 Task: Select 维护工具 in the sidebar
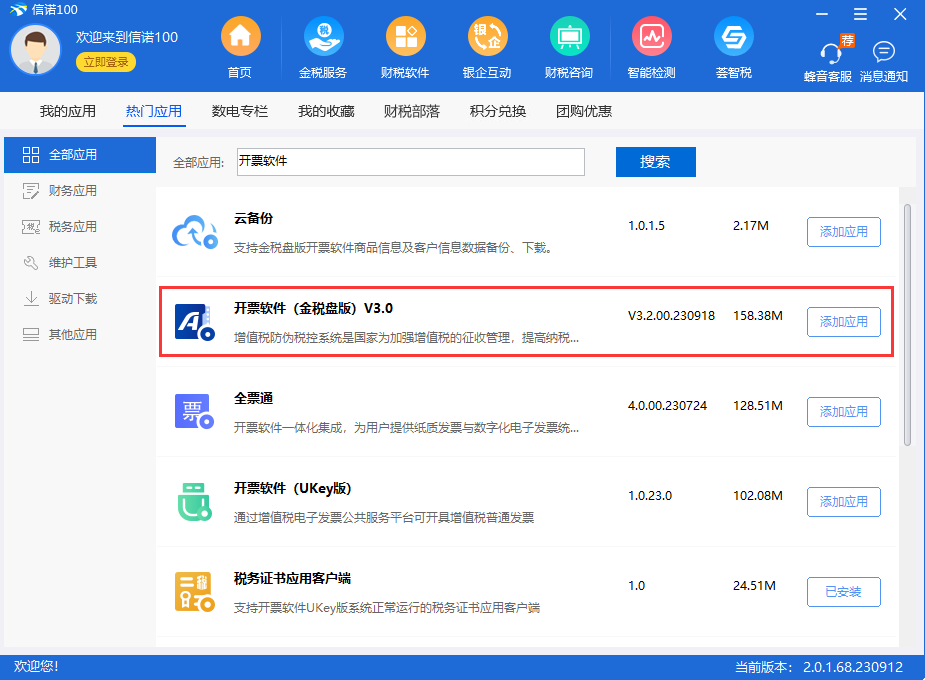(x=80, y=263)
